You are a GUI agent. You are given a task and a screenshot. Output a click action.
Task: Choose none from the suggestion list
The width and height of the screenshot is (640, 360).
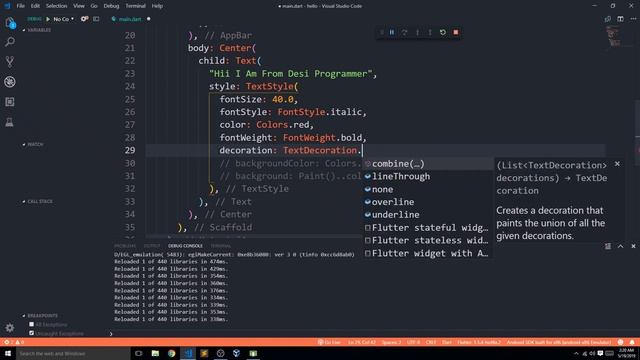point(427,189)
